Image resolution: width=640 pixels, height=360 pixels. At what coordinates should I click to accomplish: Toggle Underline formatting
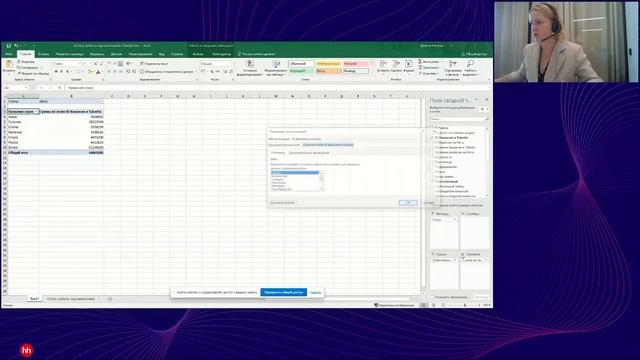(67, 71)
